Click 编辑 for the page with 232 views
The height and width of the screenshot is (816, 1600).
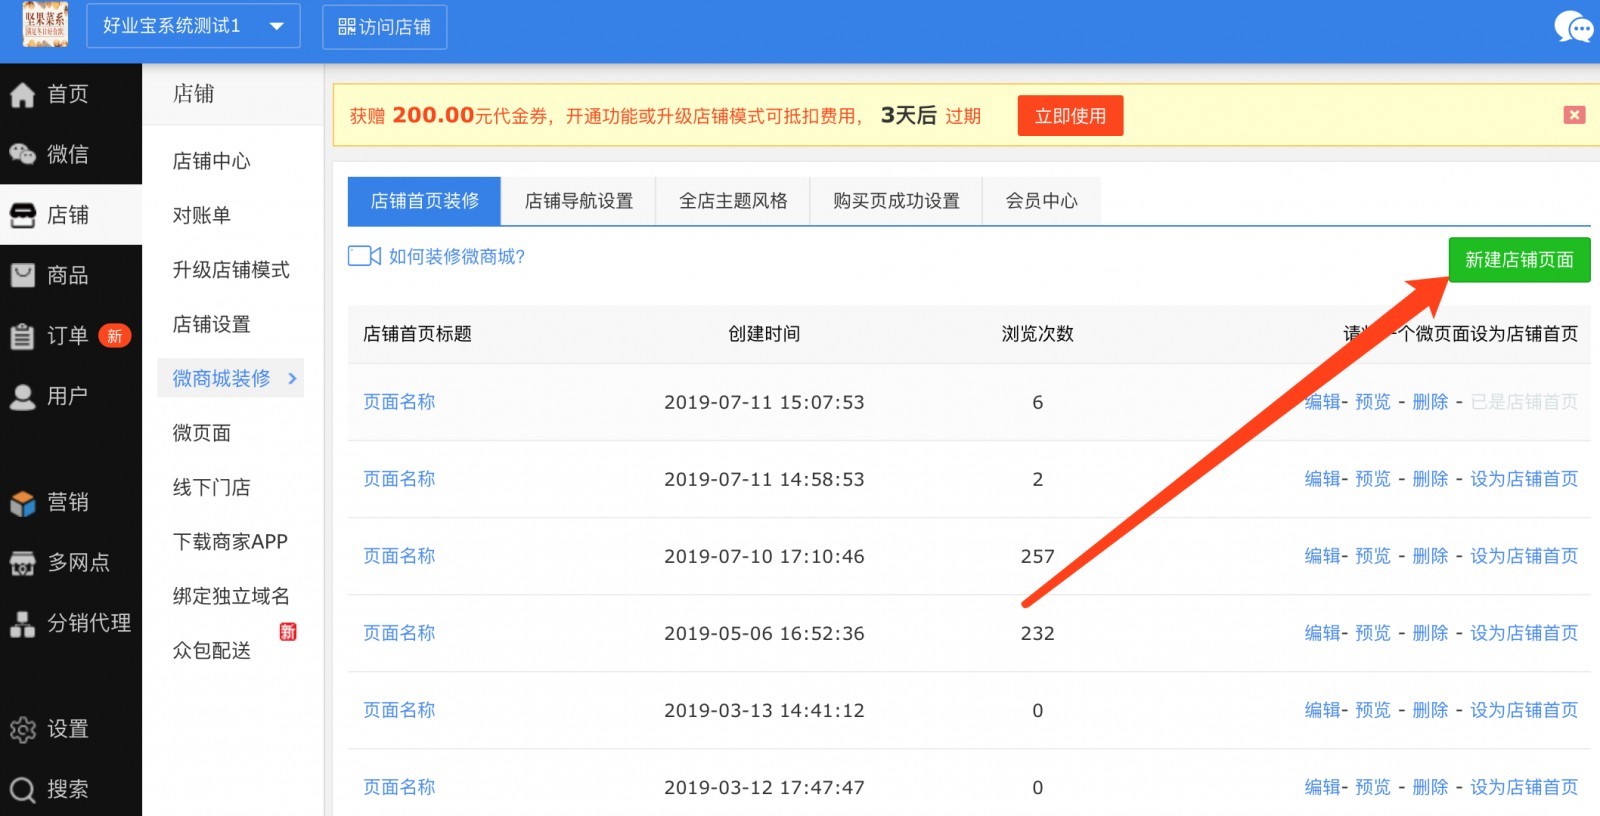click(x=1322, y=633)
